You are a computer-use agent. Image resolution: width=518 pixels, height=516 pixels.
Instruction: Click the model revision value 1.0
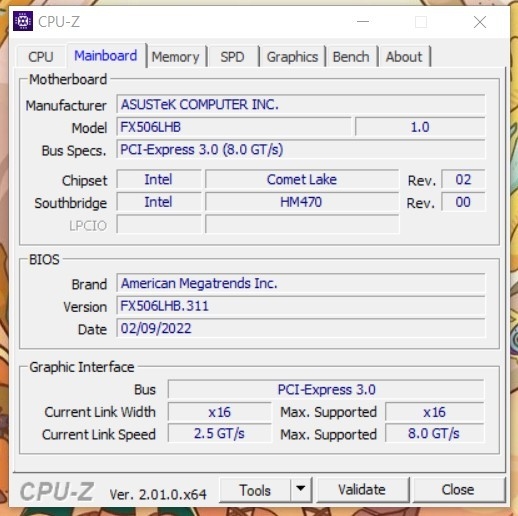coord(420,127)
